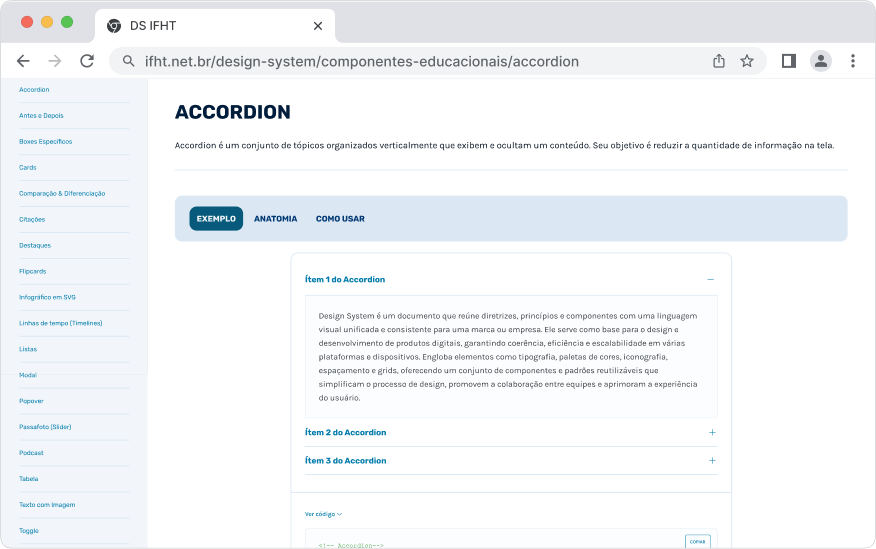Open Modal in the sidebar

(x=28, y=375)
